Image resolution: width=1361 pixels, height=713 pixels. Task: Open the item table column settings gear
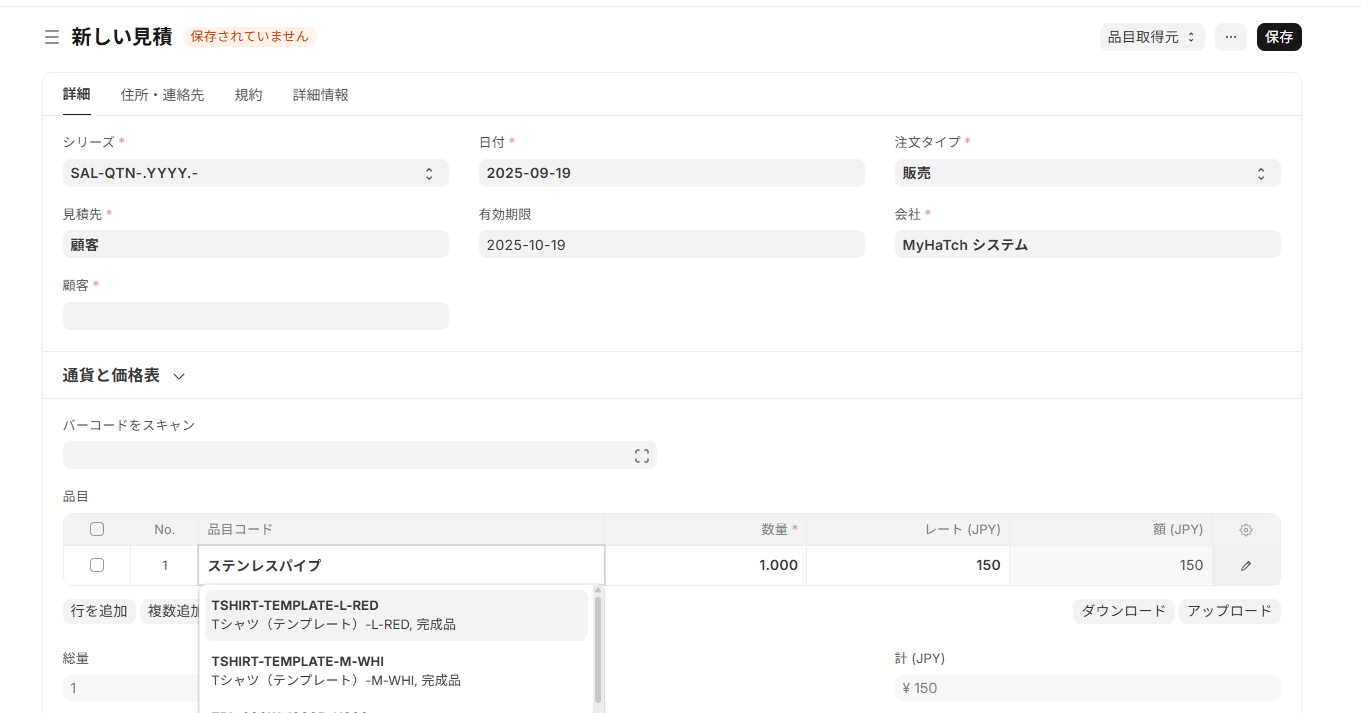pyautogui.click(x=1245, y=529)
